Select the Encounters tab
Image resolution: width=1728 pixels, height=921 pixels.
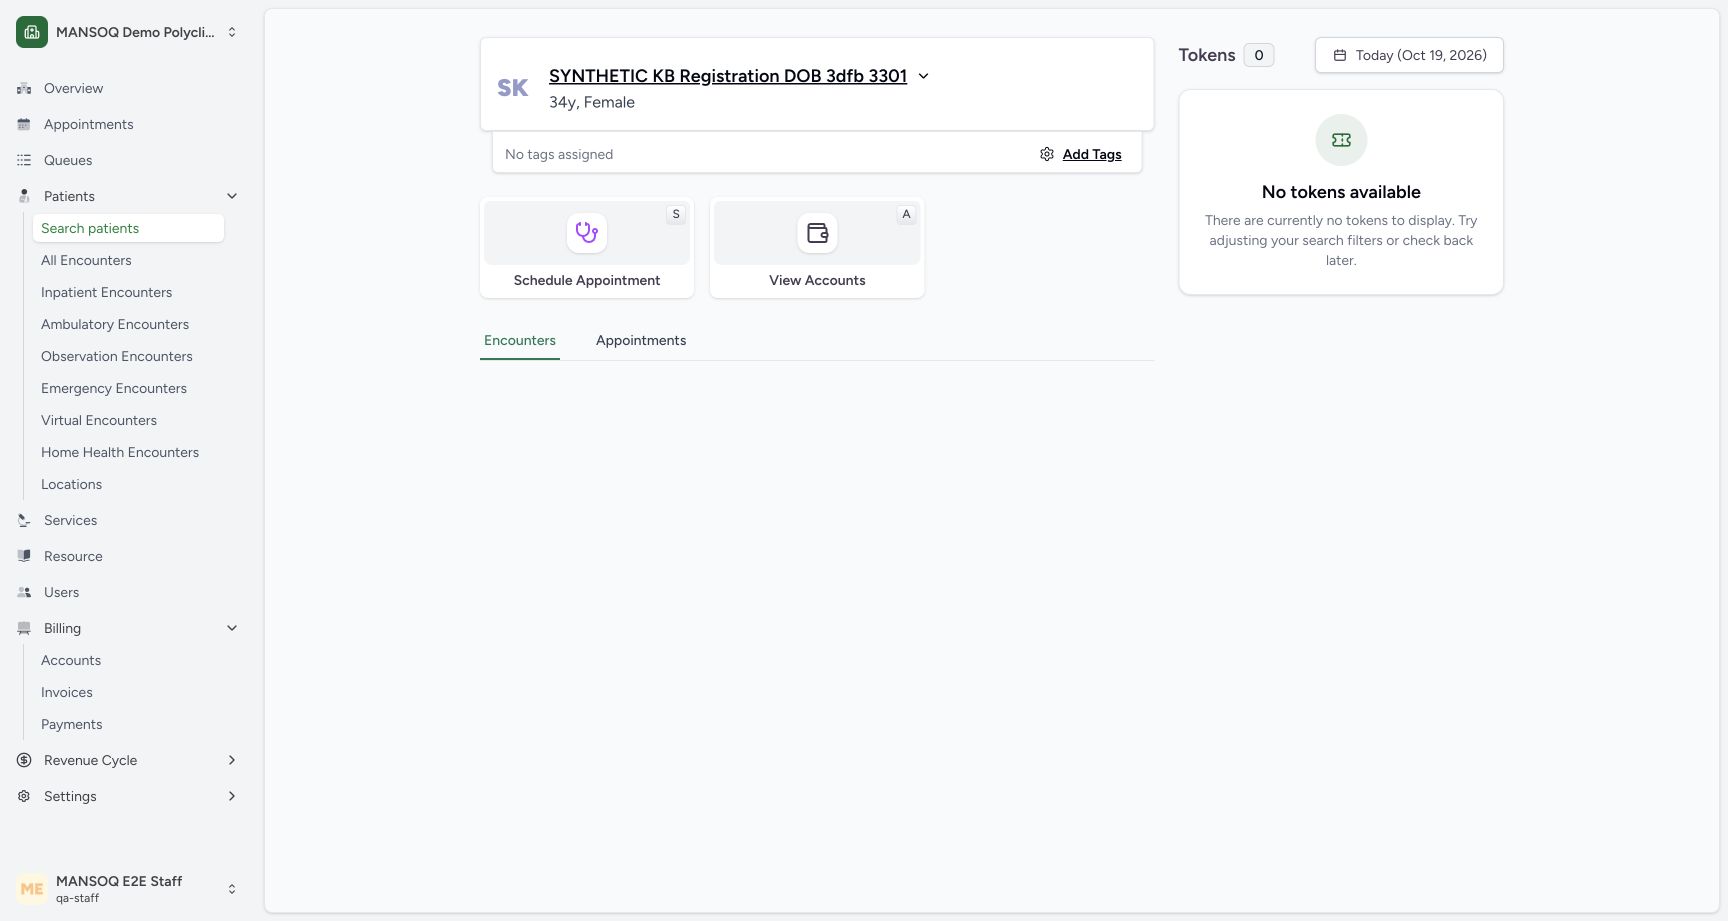(x=520, y=340)
